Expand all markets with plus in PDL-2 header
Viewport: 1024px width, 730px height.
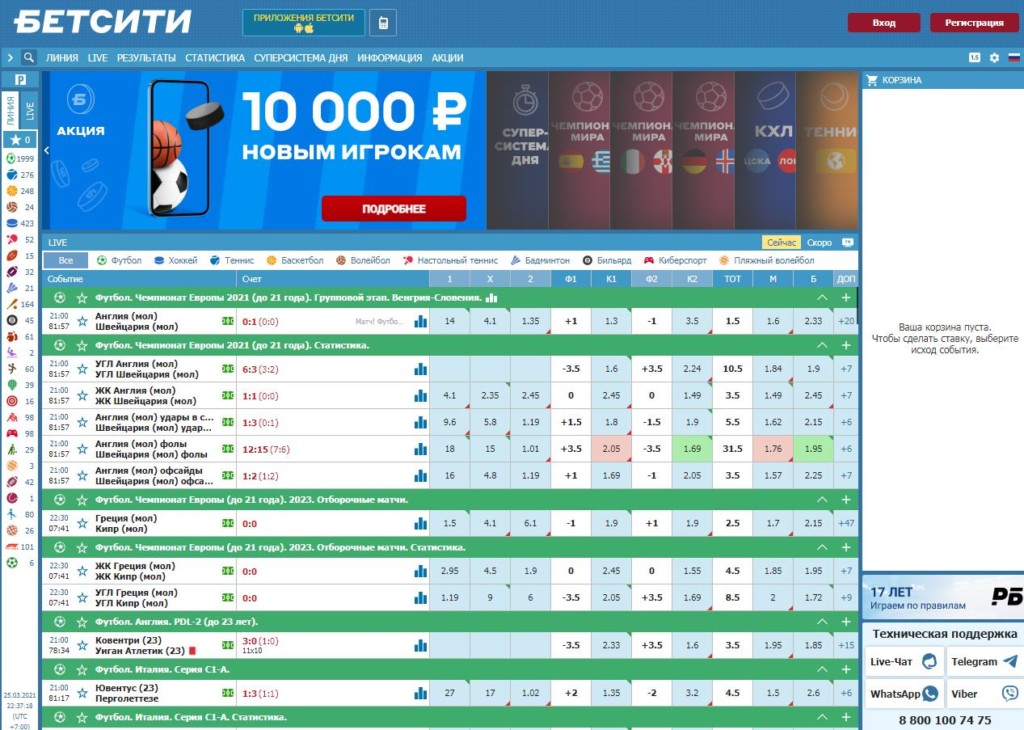coord(846,622)
